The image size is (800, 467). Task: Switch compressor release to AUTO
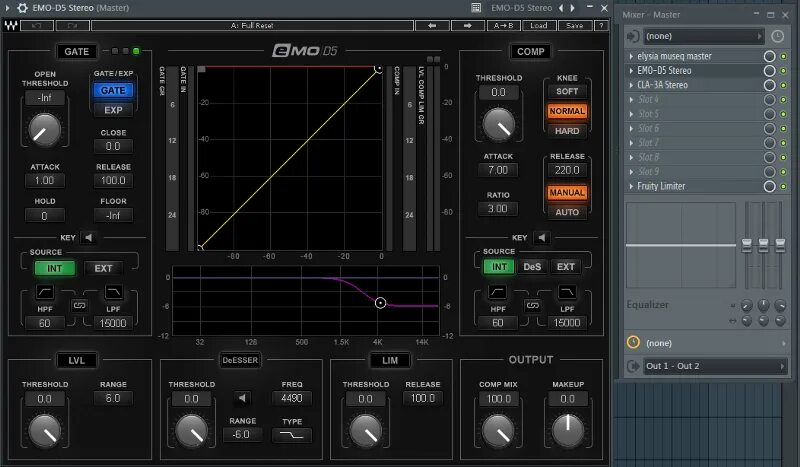(567, 212)
